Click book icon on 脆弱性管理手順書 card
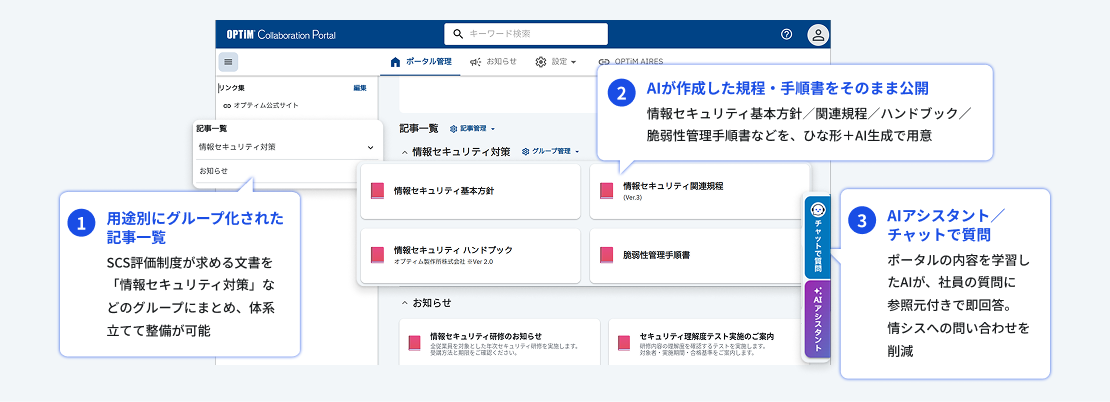Viewport: 1110px width, 402px height. 606,255
